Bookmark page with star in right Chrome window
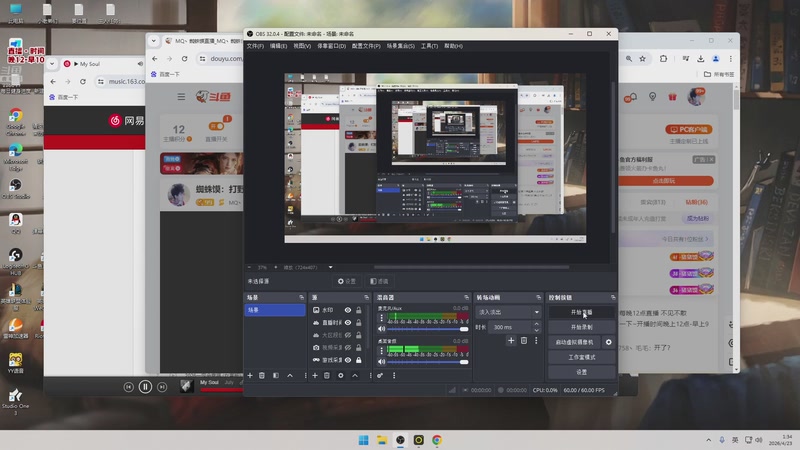 pos(642,59)
